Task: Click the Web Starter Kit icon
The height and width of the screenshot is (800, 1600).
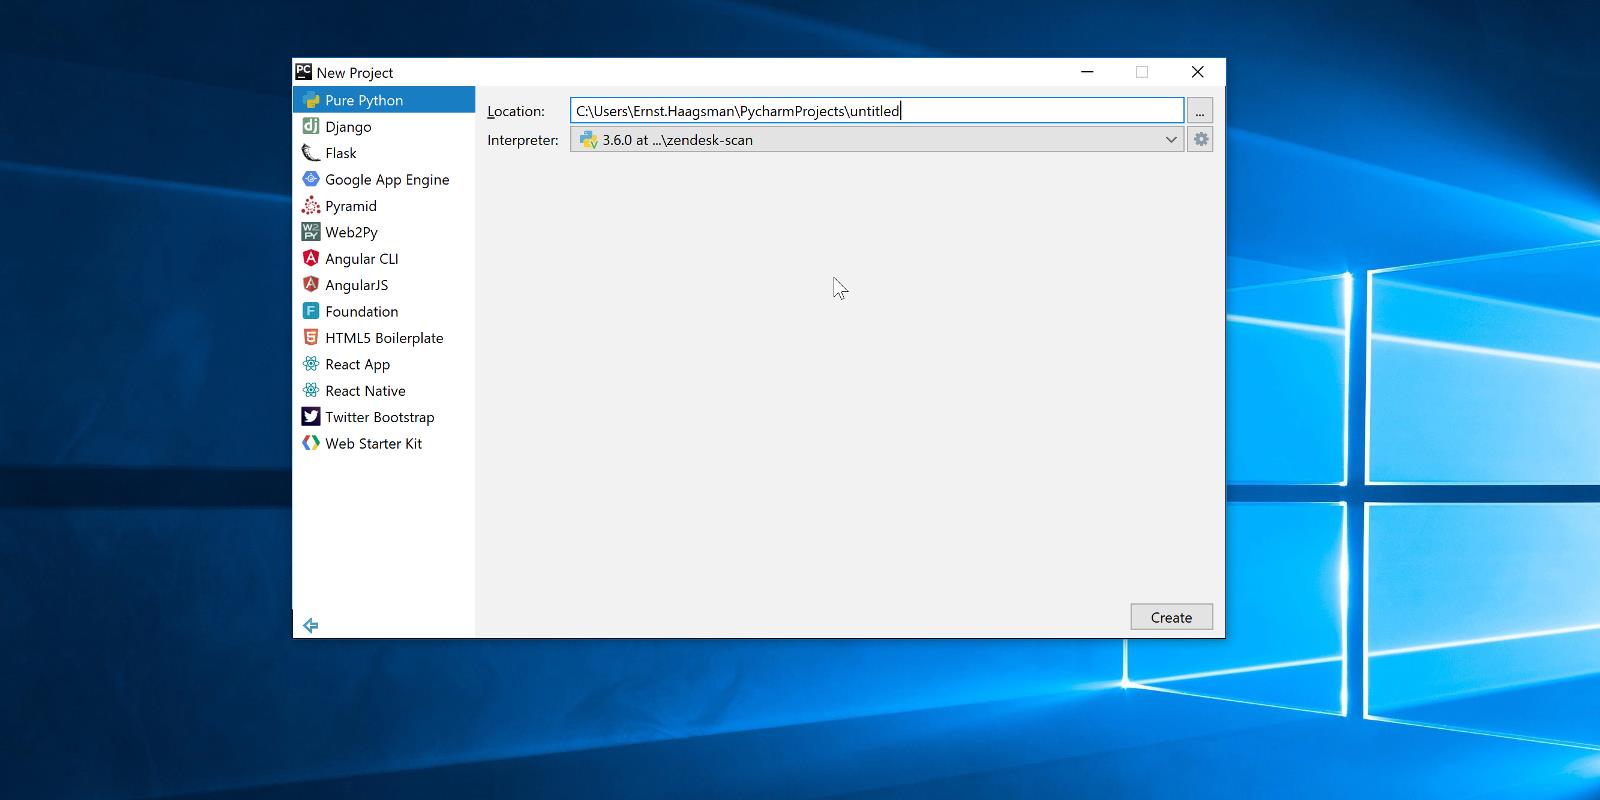Action: click(311, 443)
